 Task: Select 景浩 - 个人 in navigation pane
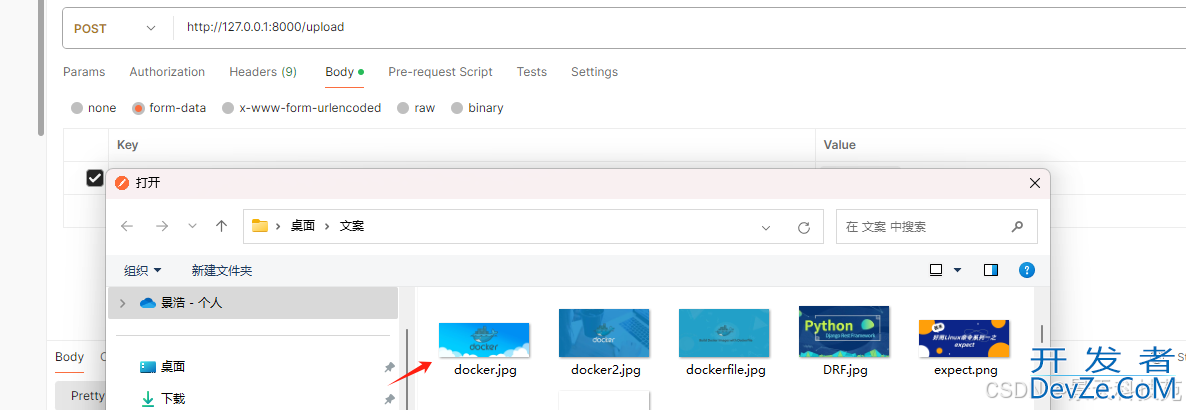point(253,303)
